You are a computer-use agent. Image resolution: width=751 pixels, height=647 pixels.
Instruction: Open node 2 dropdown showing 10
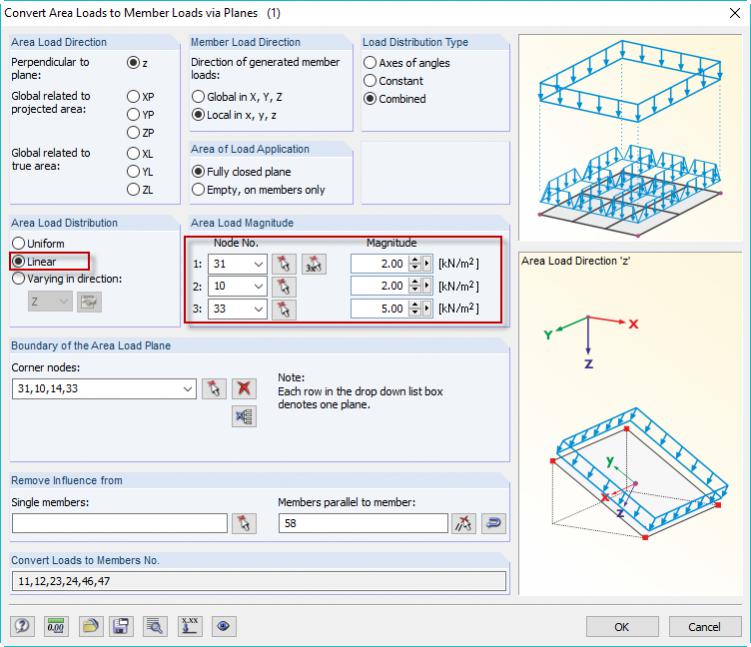(x=259, y=286)
